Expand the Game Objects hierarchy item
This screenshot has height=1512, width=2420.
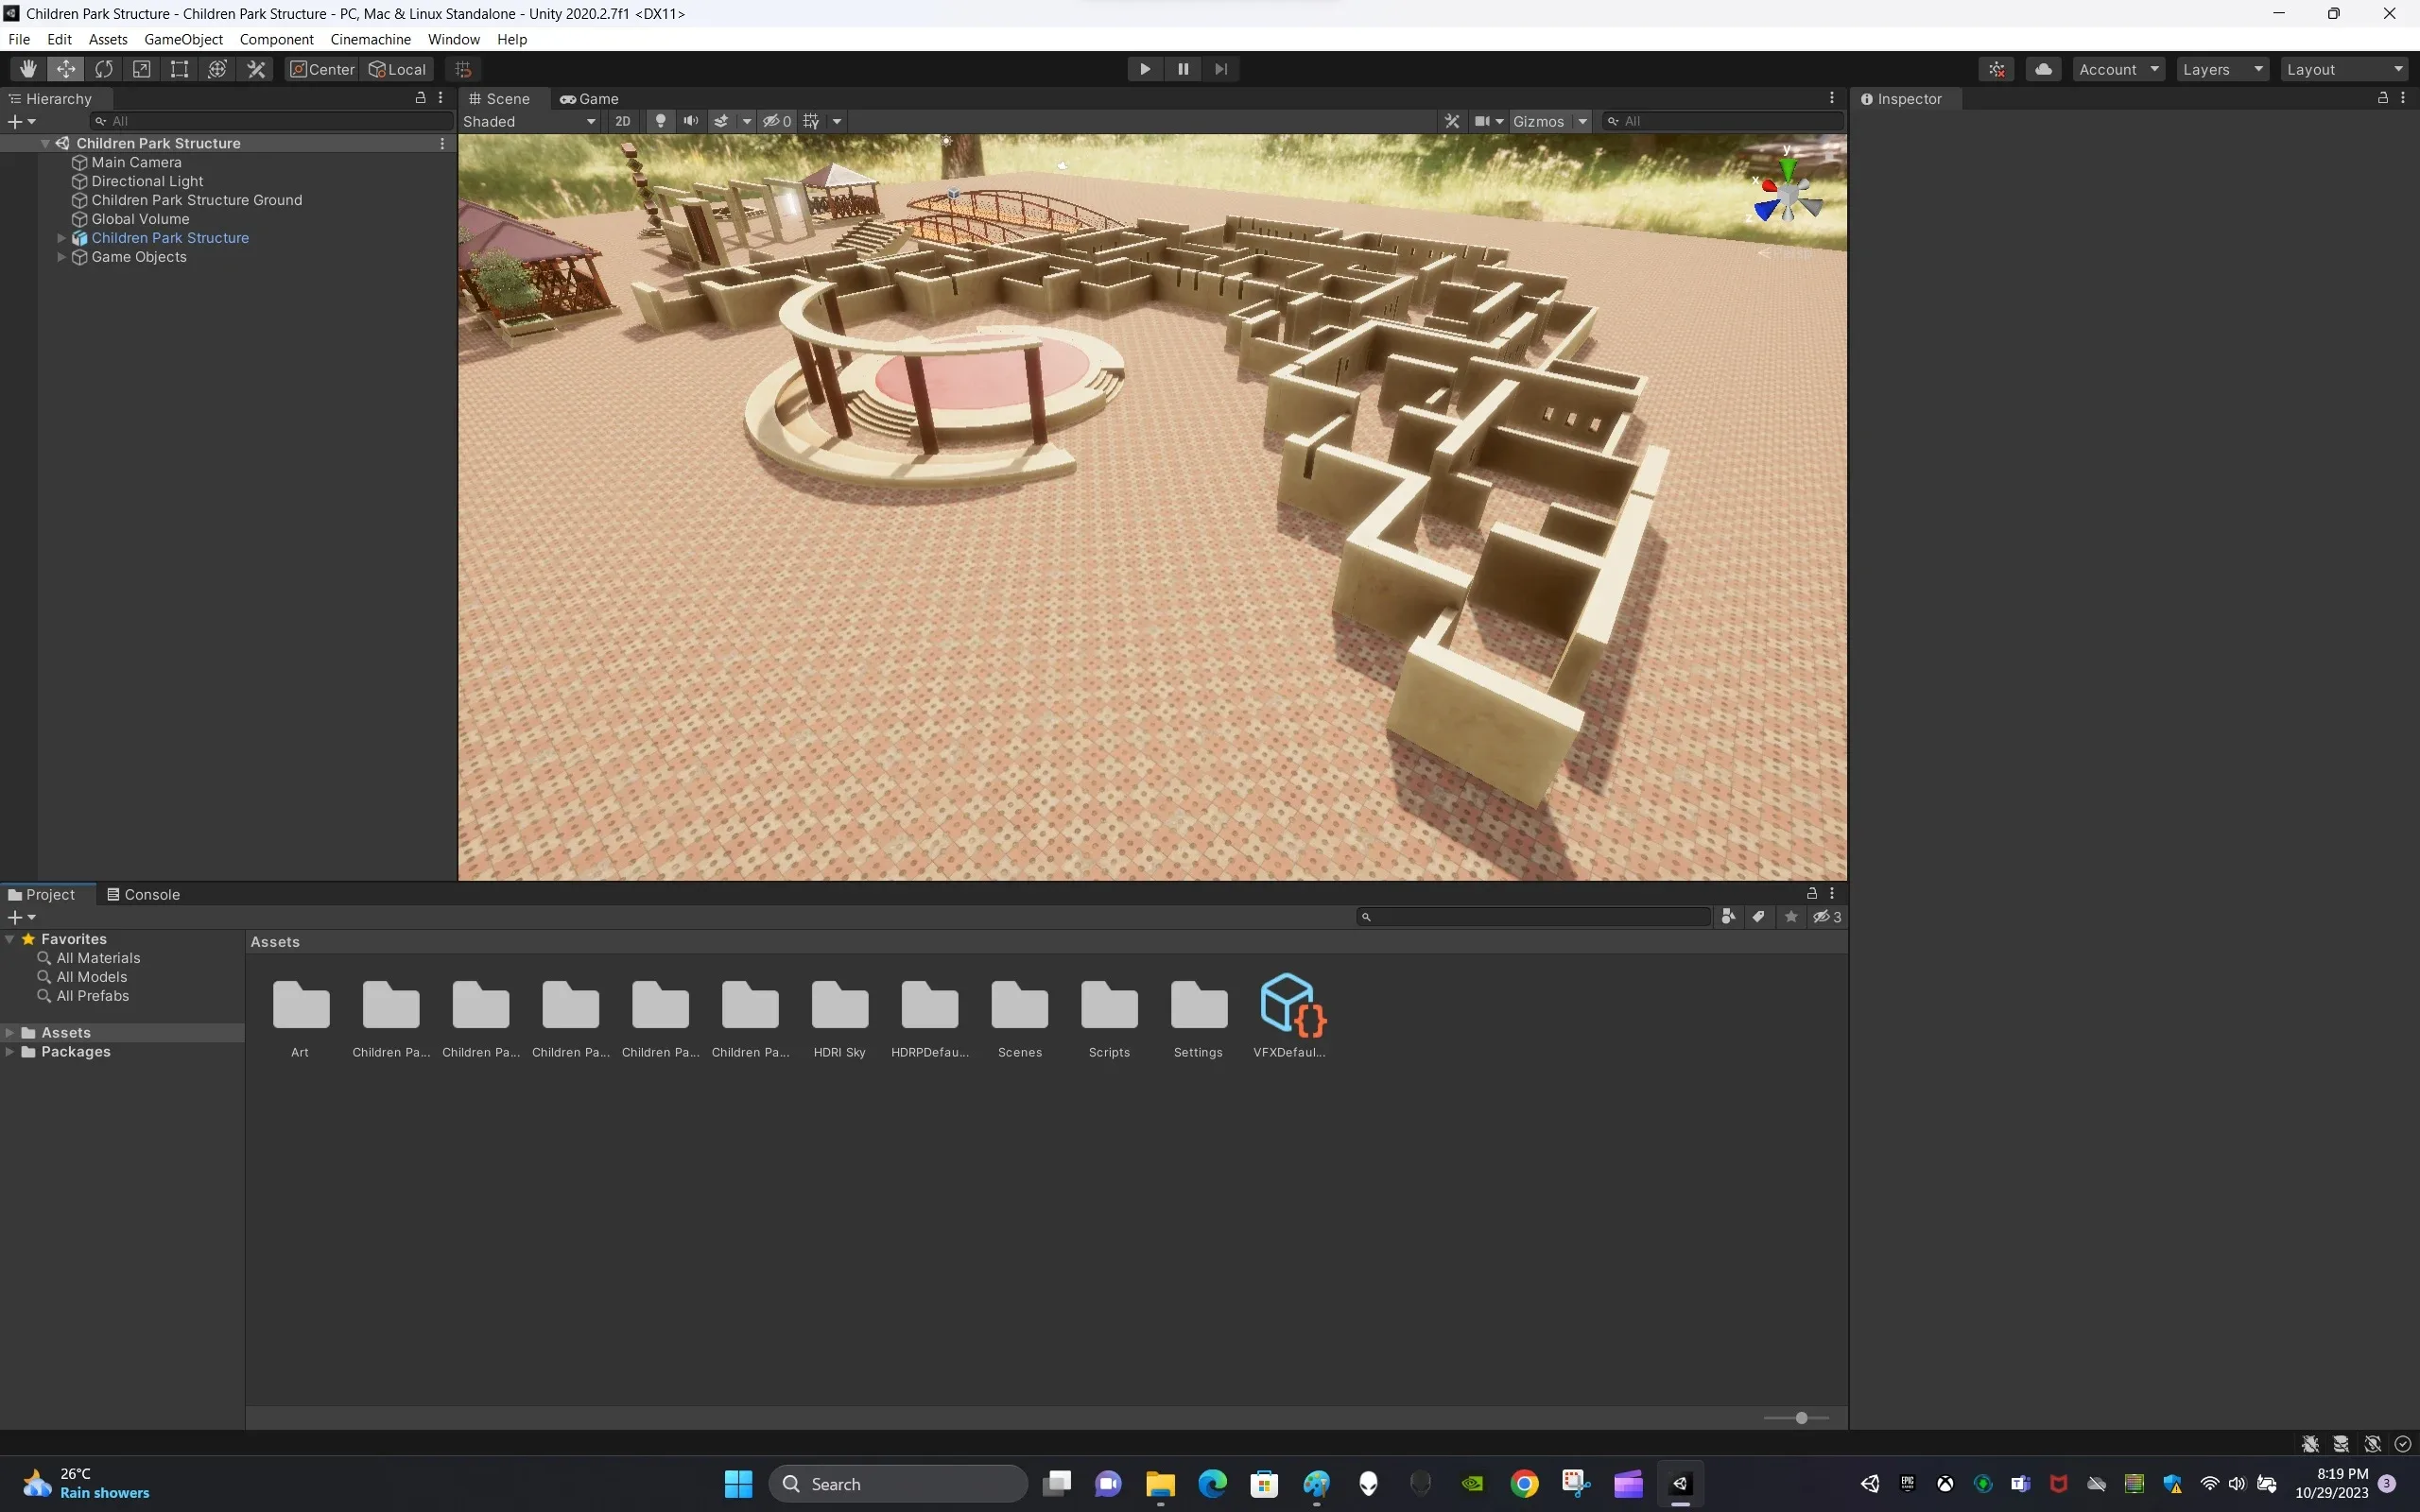60,256
